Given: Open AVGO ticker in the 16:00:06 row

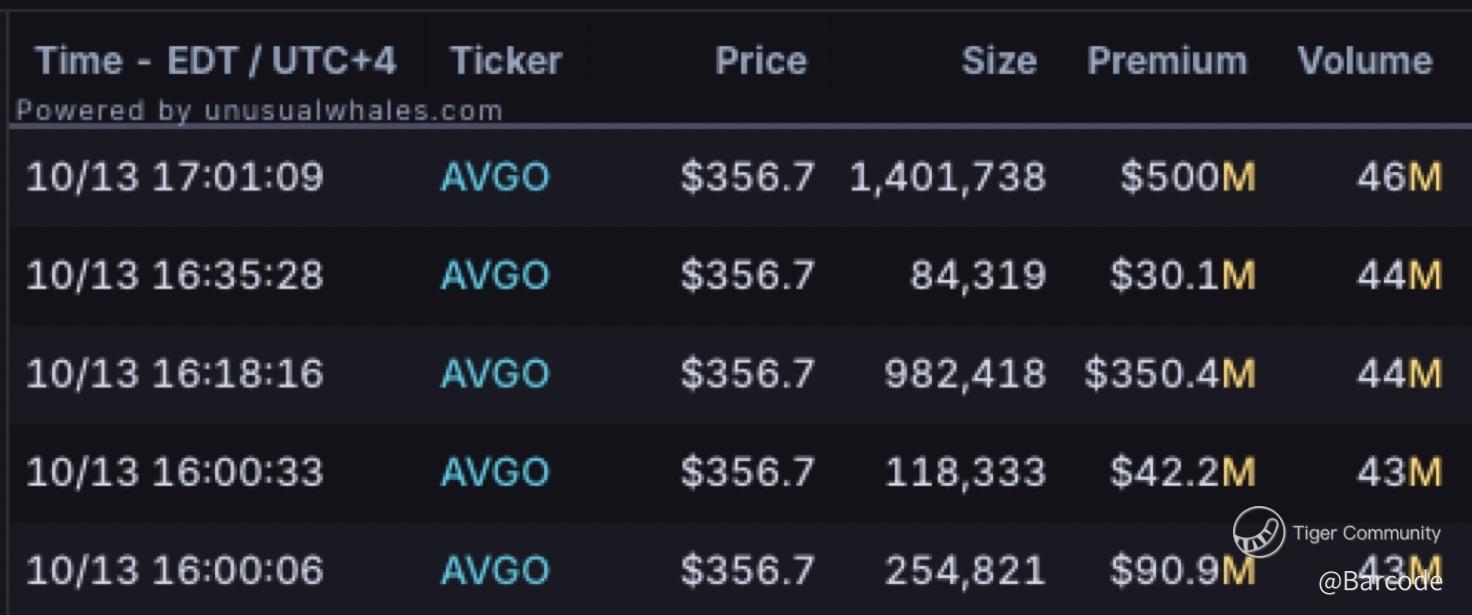Looking at the screenshot, I should pyautogui.click(x=495, y=571).
